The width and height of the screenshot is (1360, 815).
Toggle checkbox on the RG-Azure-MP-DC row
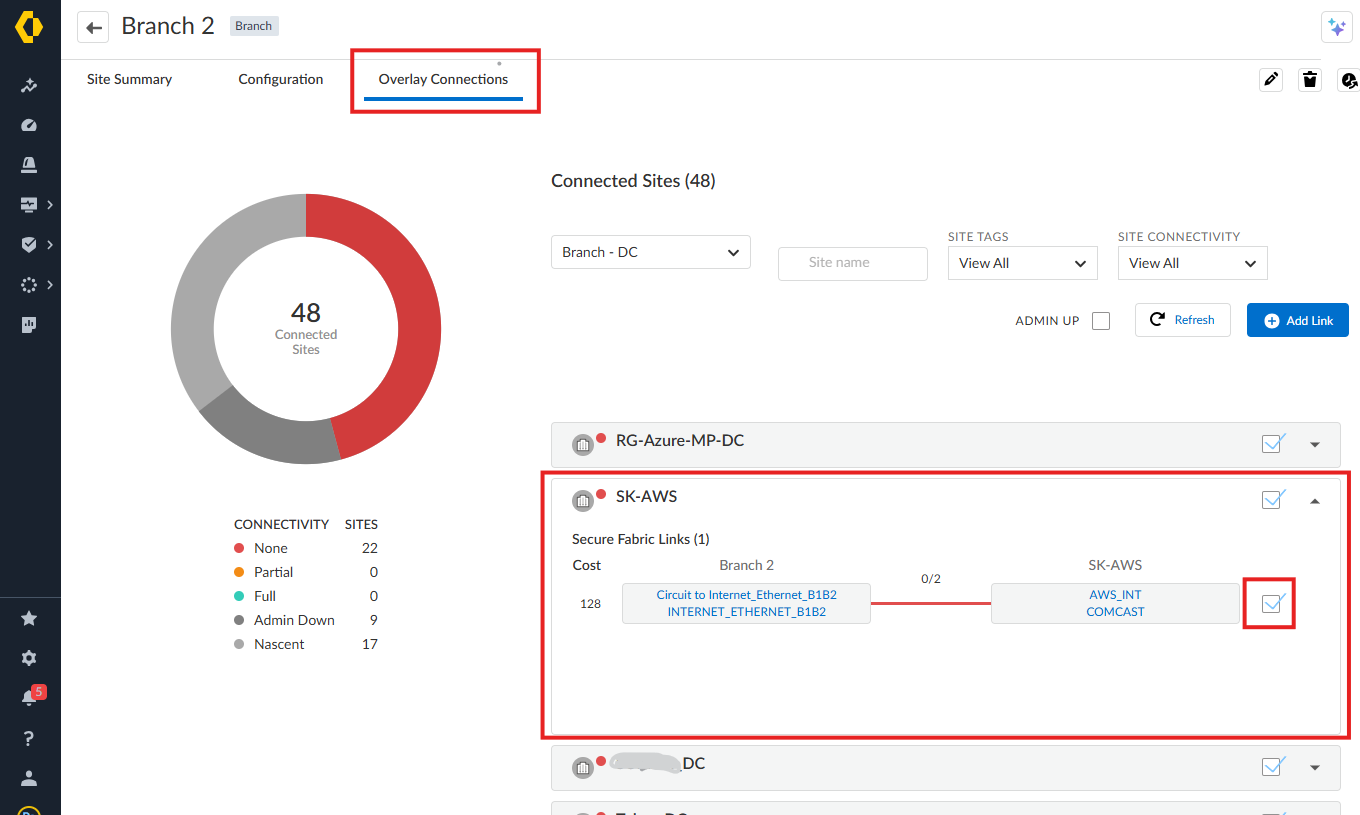point(1272,444)
